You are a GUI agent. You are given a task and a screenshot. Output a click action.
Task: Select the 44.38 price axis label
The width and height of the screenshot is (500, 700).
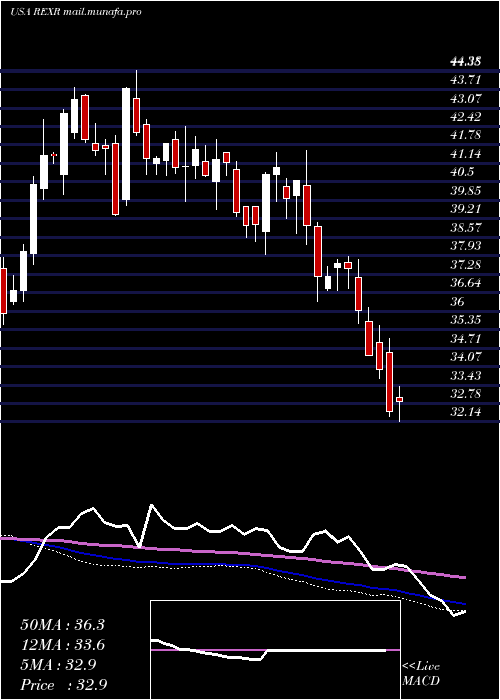click(x=465, y=62)
